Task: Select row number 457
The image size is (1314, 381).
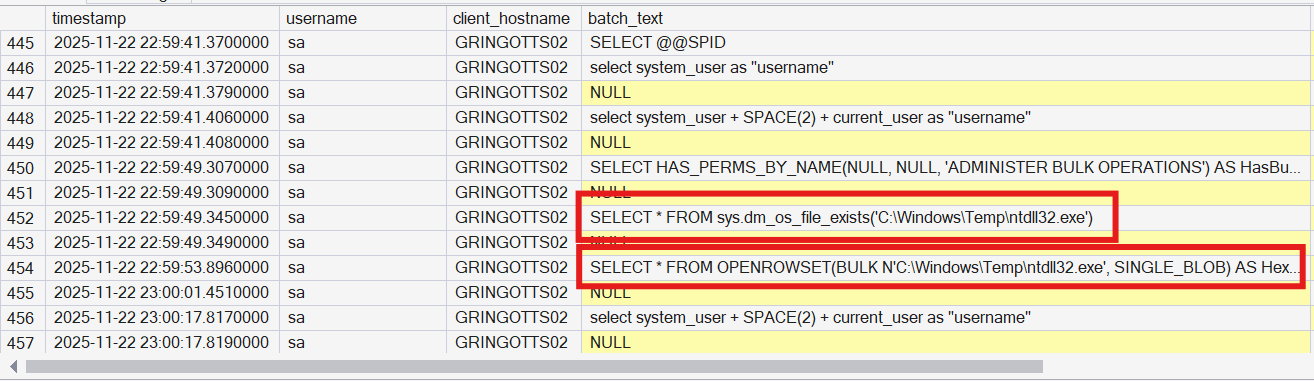Action: pos(23,343)
